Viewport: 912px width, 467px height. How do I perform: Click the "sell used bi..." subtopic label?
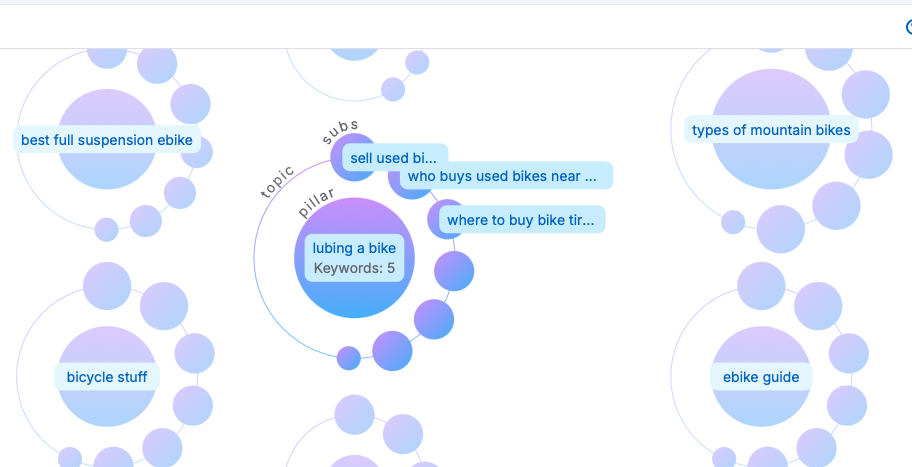point(394,158)
